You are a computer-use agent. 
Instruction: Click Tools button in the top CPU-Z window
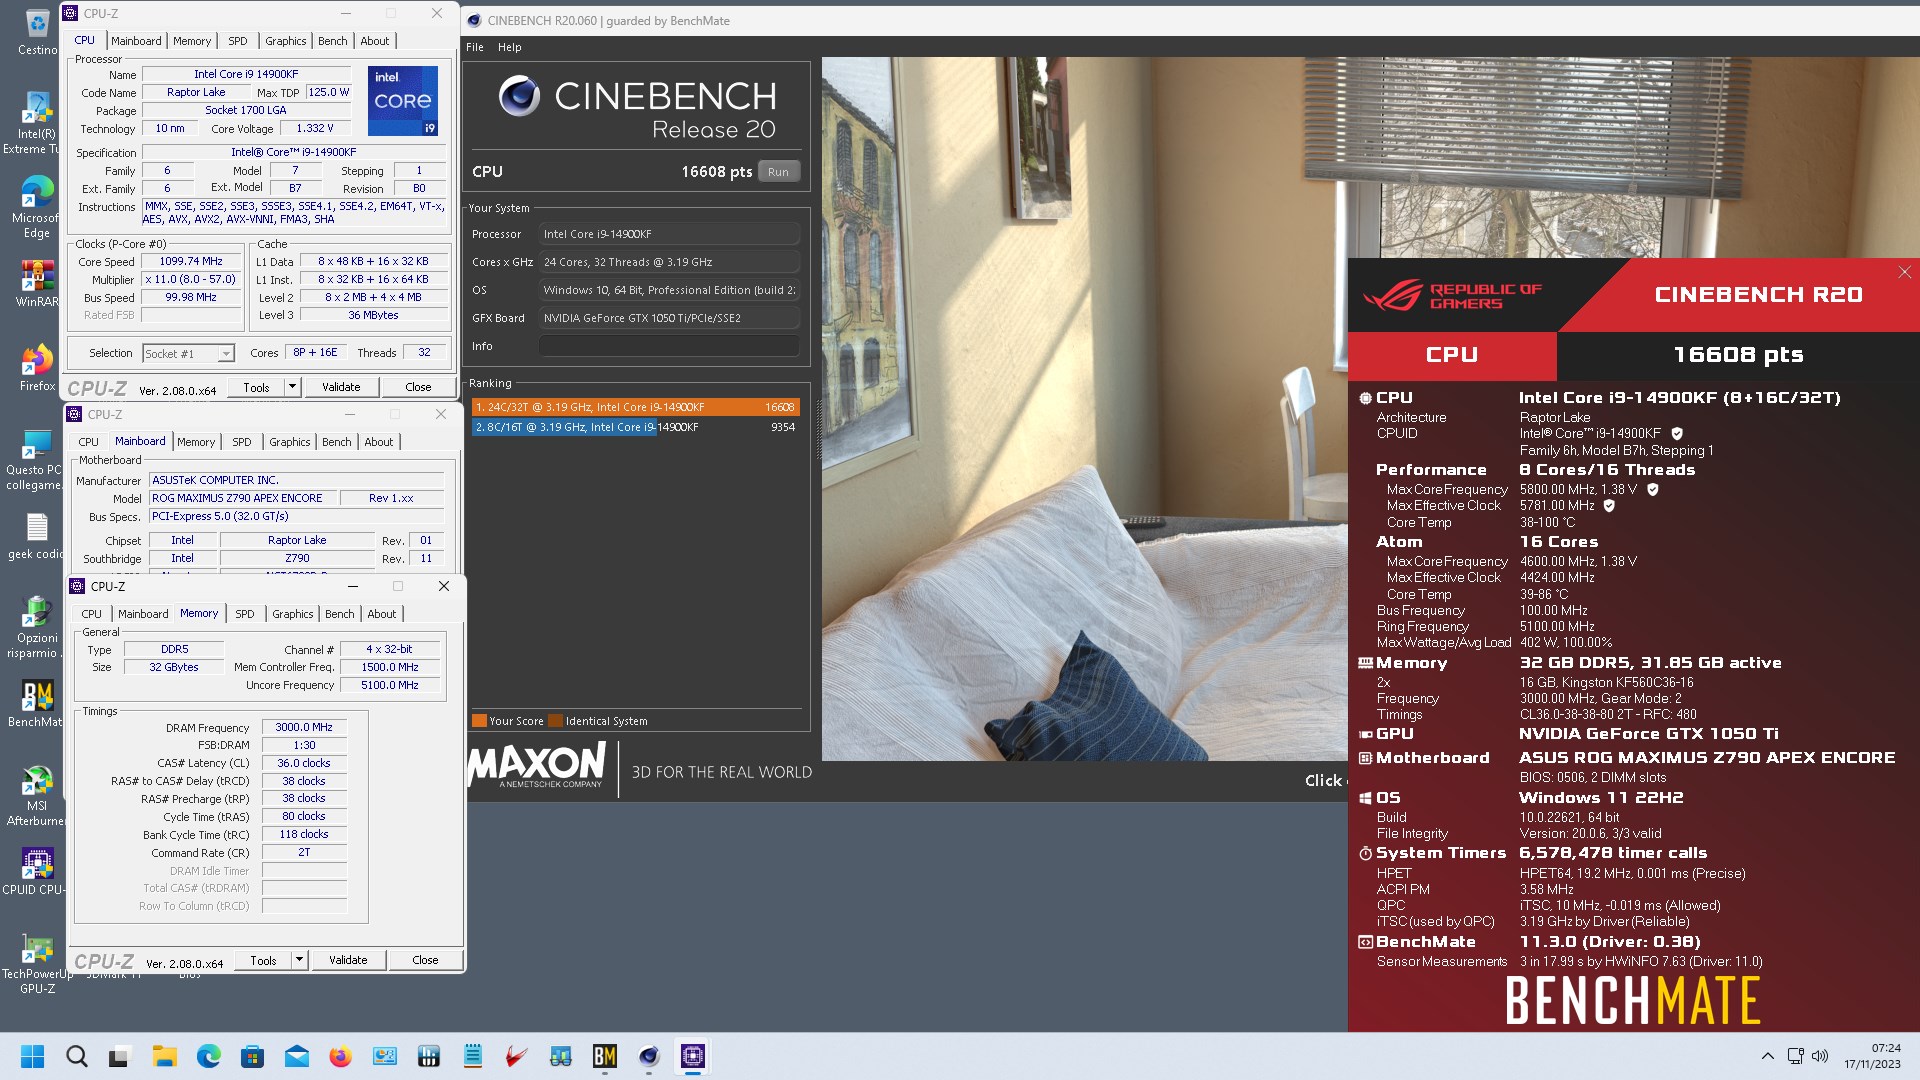click(257, 387)
